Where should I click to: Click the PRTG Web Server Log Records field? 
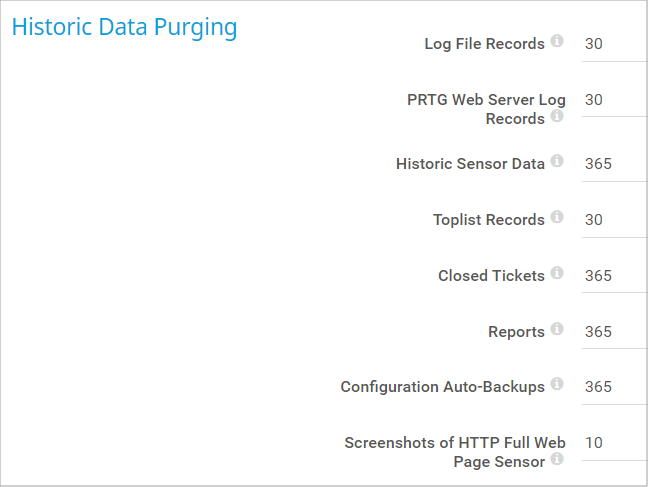pyautogui.click(x=614, y=100)
